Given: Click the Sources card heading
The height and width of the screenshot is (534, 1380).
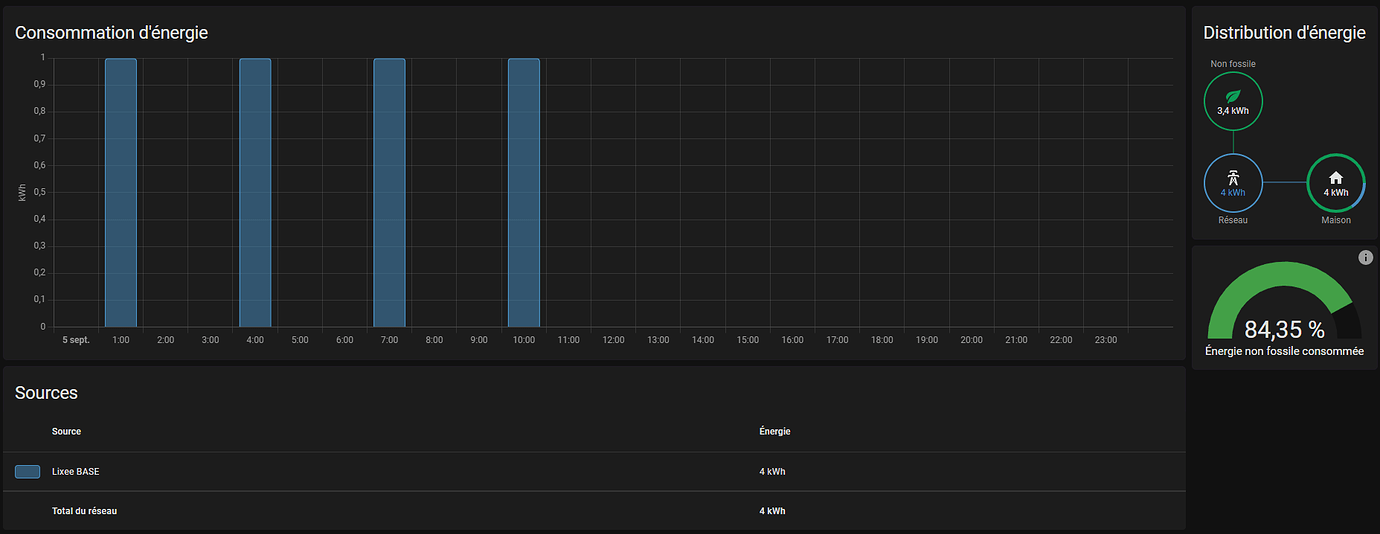Looking at the screenshot, I should point(46,393).
